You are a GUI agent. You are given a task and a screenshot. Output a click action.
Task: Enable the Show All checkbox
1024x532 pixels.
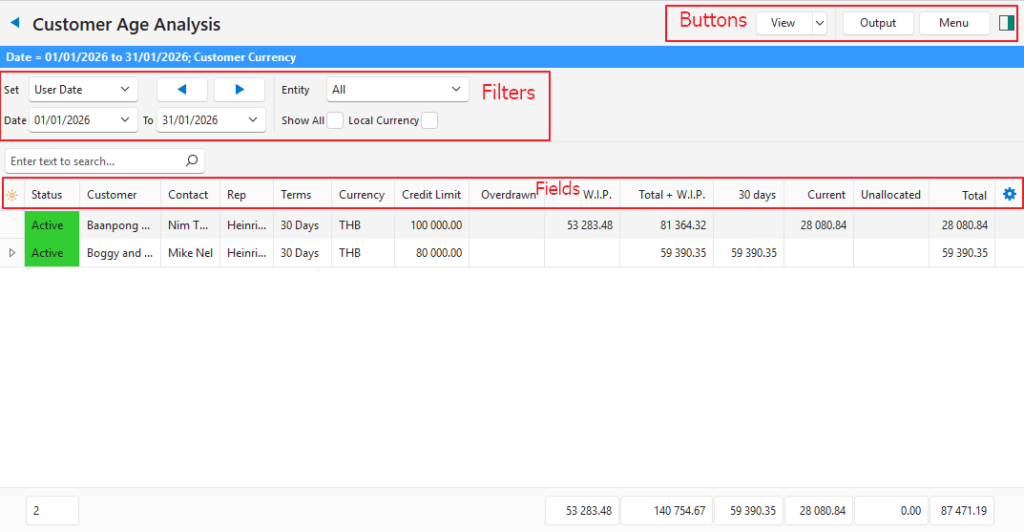(x=335, y=121)
